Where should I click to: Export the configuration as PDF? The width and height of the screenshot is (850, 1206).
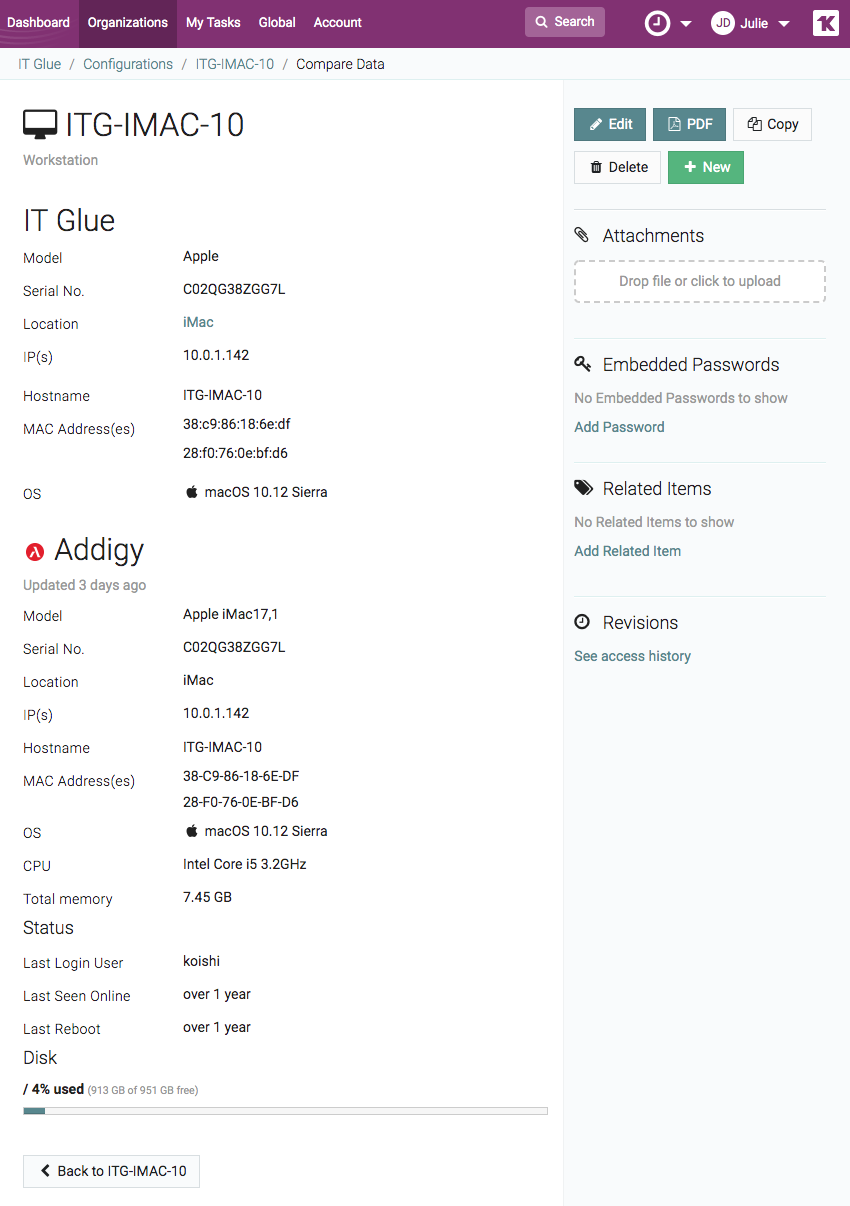[689, 124]
